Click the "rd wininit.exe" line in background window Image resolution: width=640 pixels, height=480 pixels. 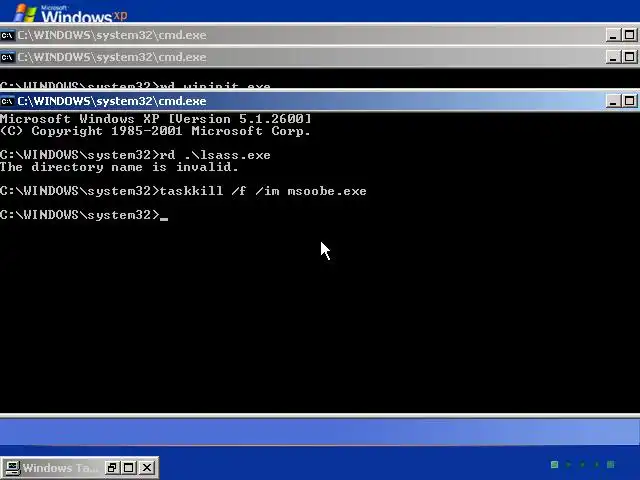(x=135, y=85)
